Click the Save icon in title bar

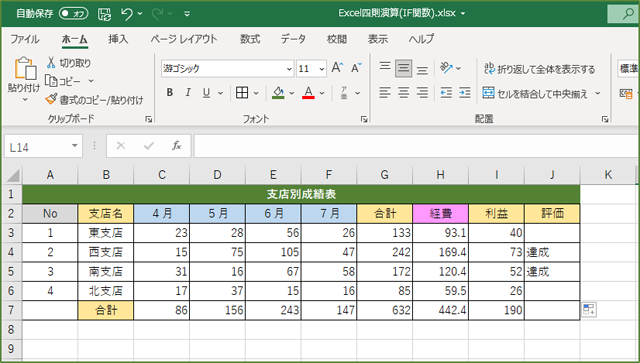point(104,14)
